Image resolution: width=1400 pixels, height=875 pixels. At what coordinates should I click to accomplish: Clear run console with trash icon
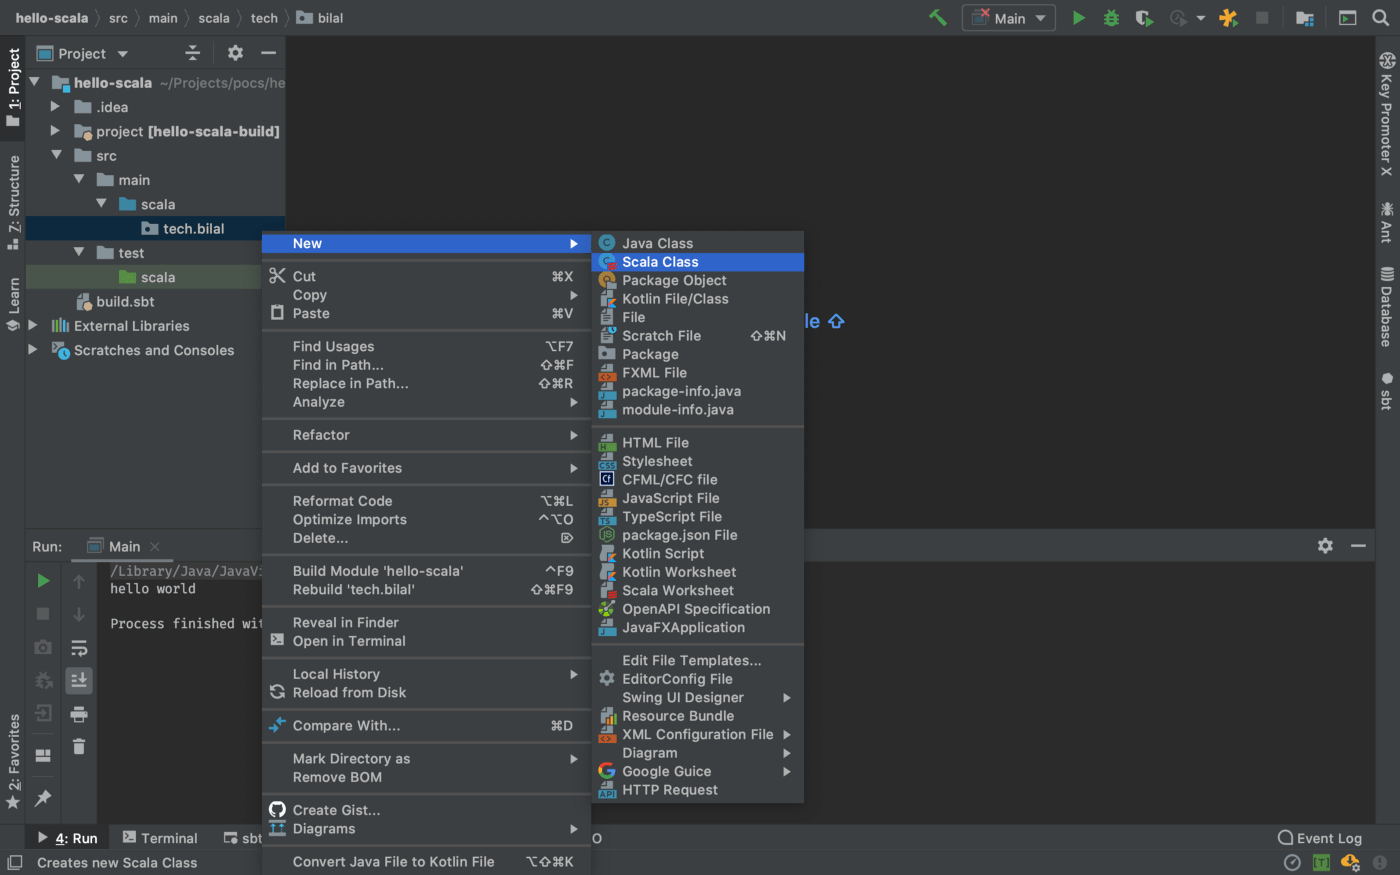pyautogui.click(x=79, y=746)
